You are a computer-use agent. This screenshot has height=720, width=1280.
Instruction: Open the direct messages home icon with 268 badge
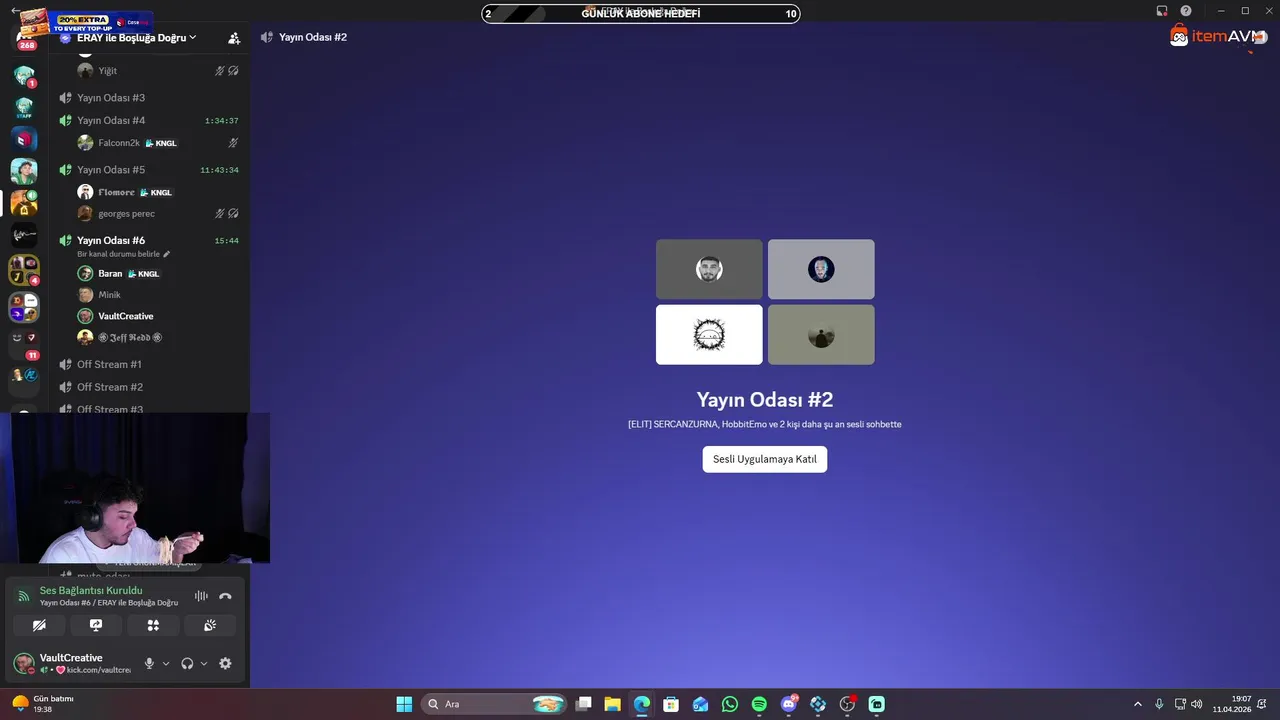coord(25,37)
